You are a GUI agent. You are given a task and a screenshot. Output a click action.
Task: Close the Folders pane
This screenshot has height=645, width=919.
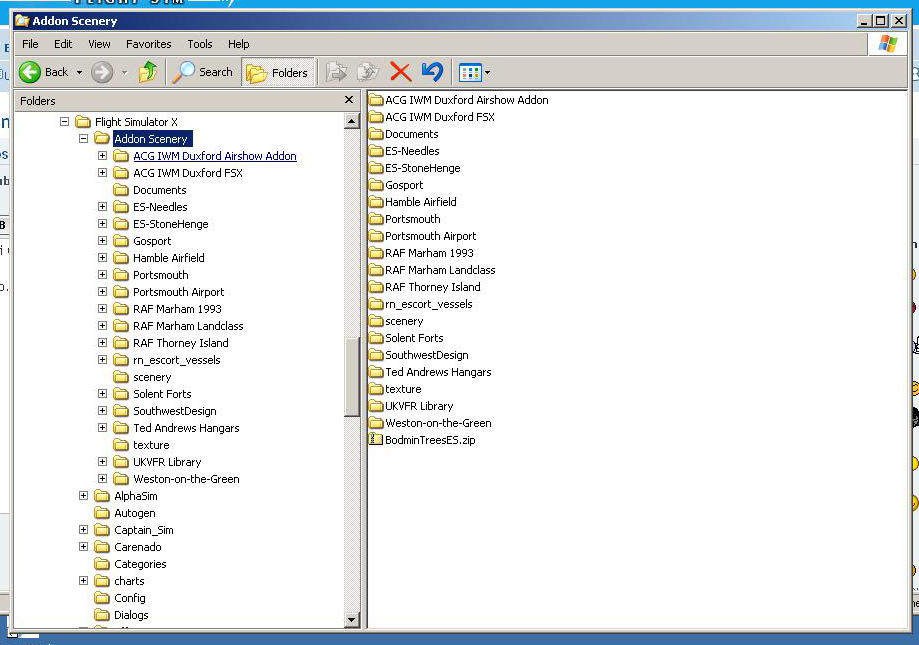click(349, 100)
